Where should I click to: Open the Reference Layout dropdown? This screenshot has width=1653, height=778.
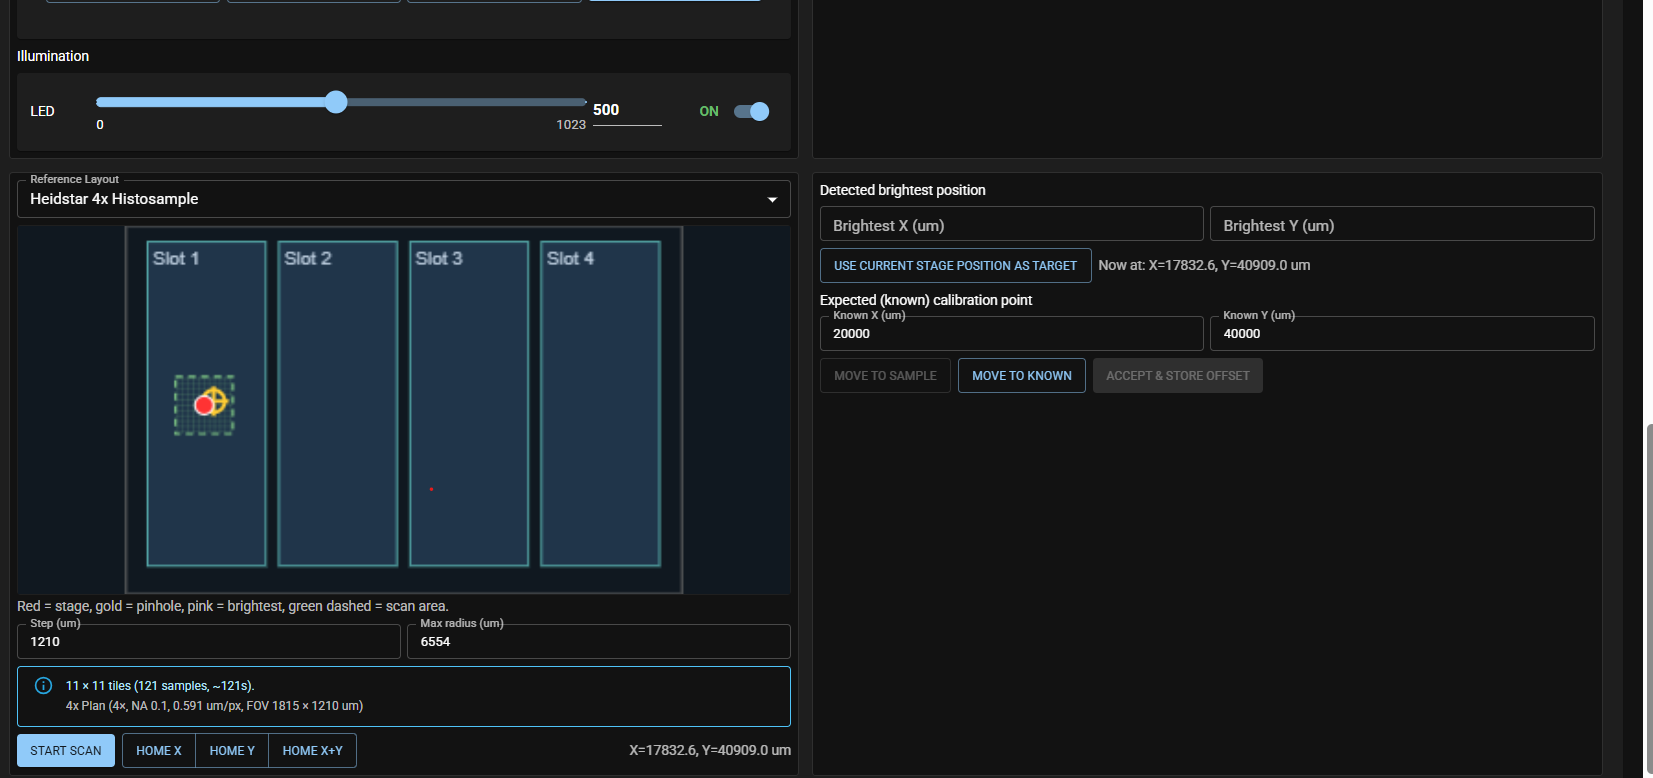[404, 199]
